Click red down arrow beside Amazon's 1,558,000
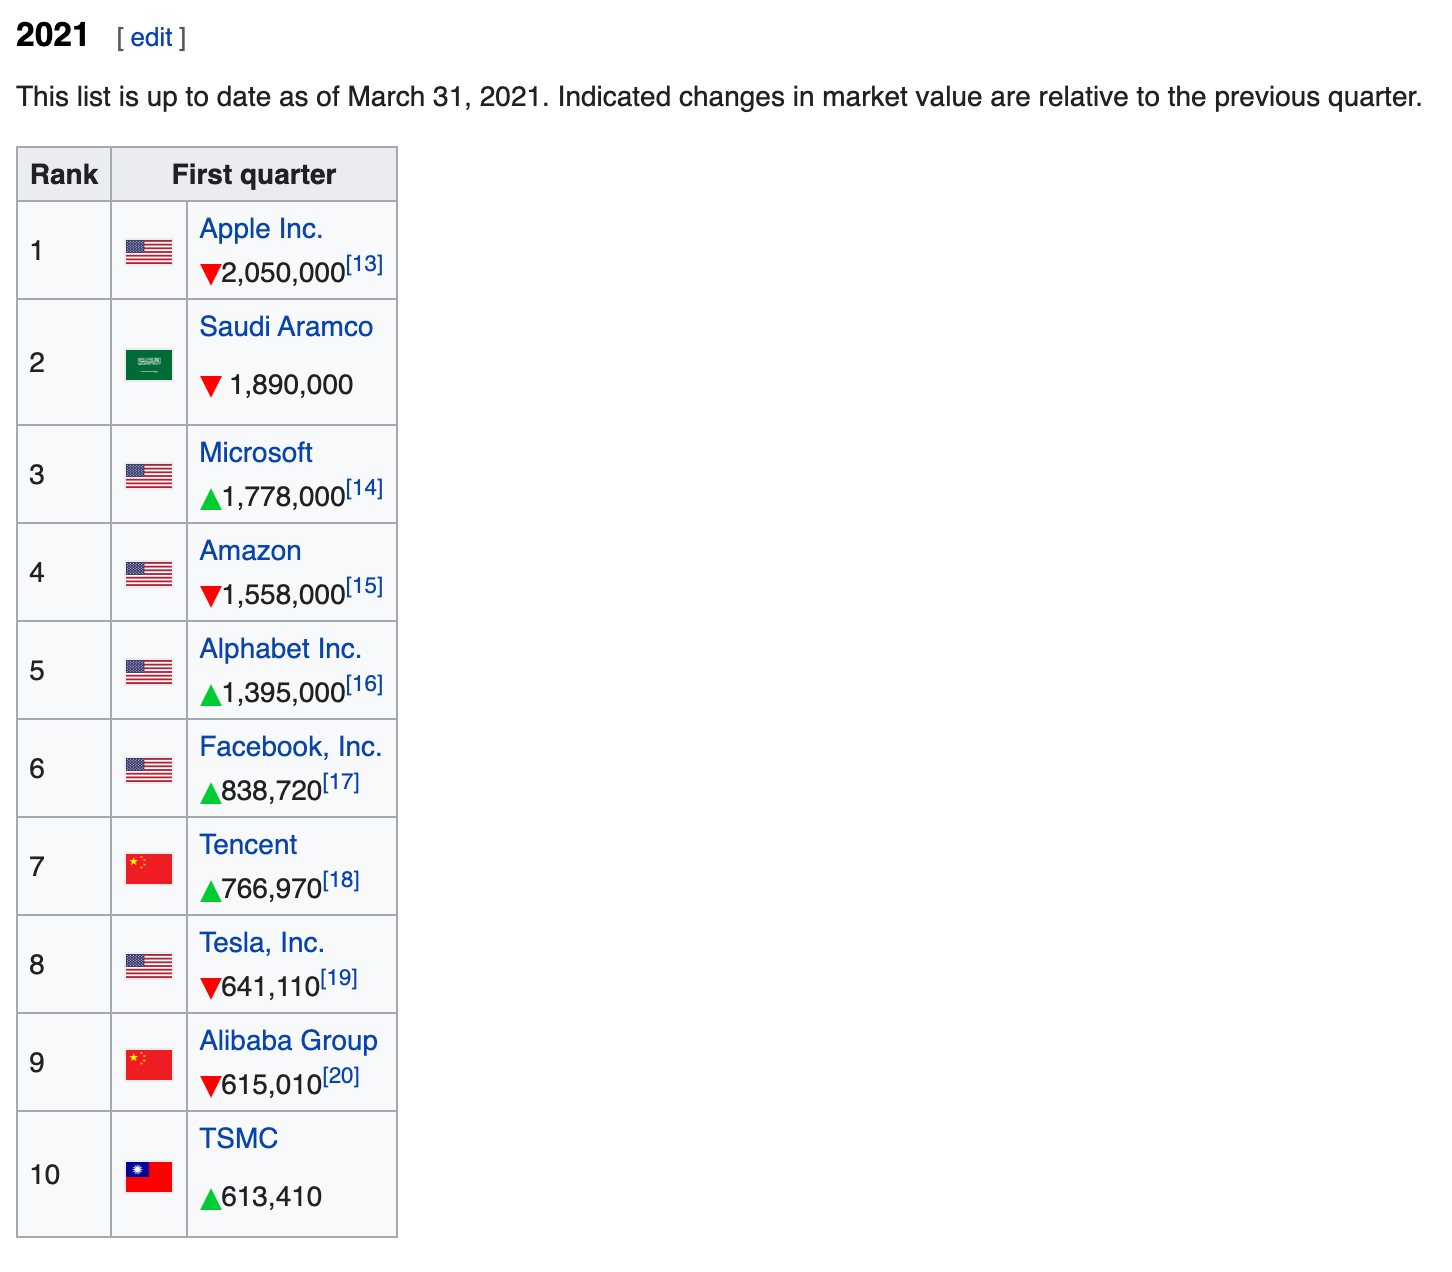 point(210,596)
